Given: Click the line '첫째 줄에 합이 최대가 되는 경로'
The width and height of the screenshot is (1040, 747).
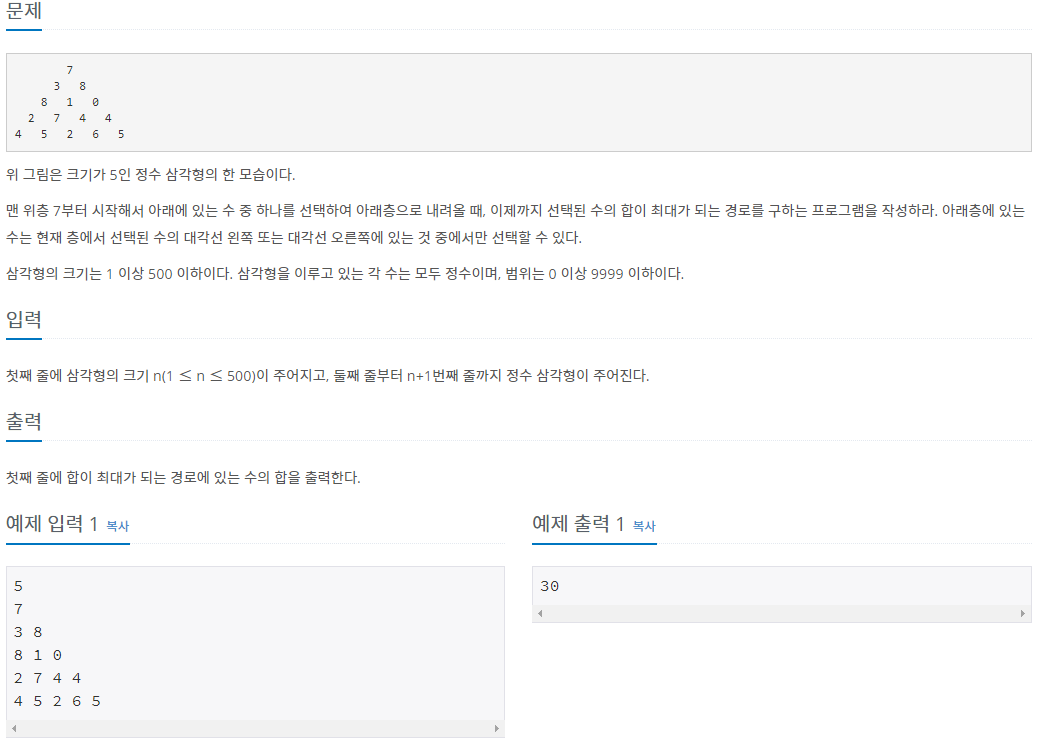Looking at the screenshot, I should tap(183, 478).
